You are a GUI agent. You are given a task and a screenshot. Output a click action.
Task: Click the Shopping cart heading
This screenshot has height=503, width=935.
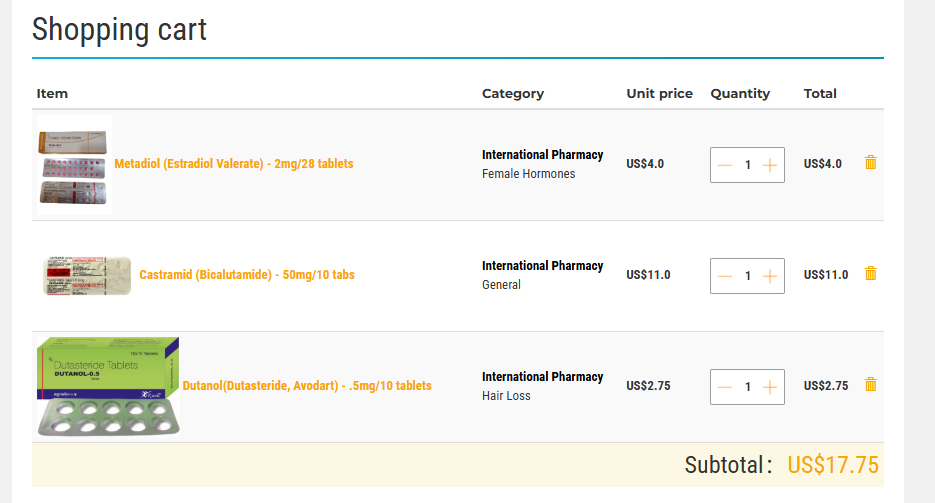coord(119,29)
